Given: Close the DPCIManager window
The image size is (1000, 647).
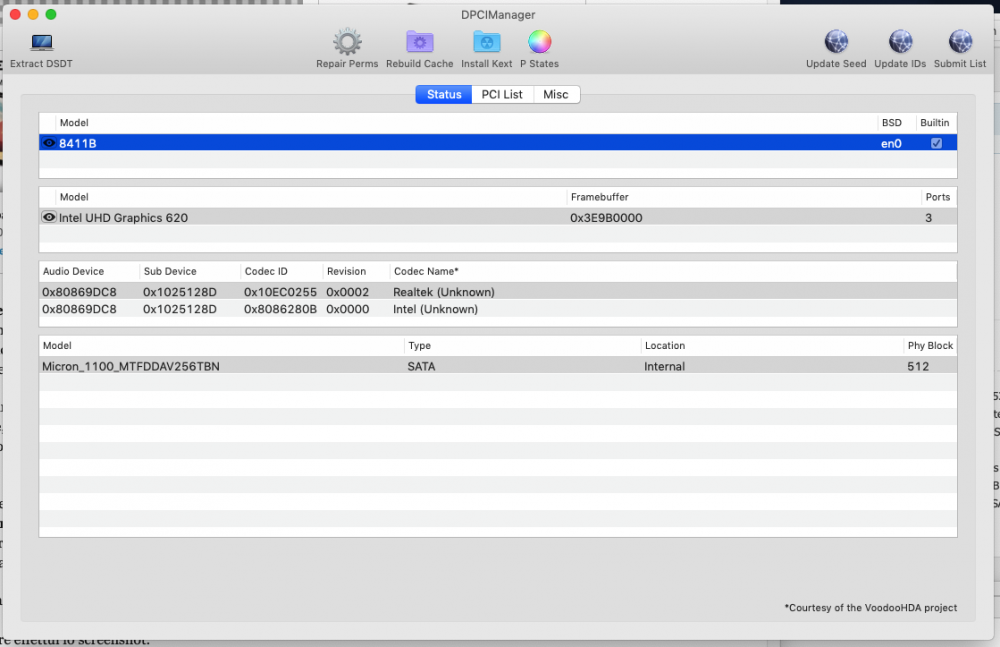Looking at the screenshot, I should pos(15,14).
